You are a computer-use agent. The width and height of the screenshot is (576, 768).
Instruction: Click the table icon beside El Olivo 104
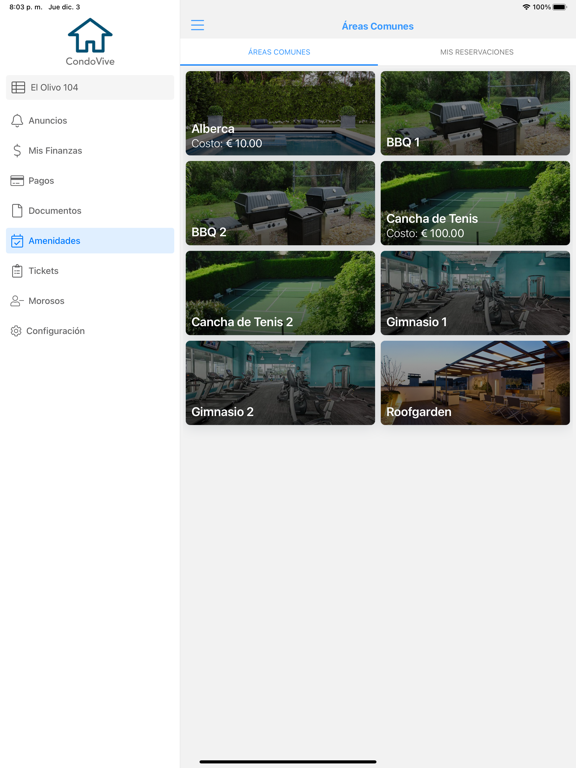click(18, 87)
